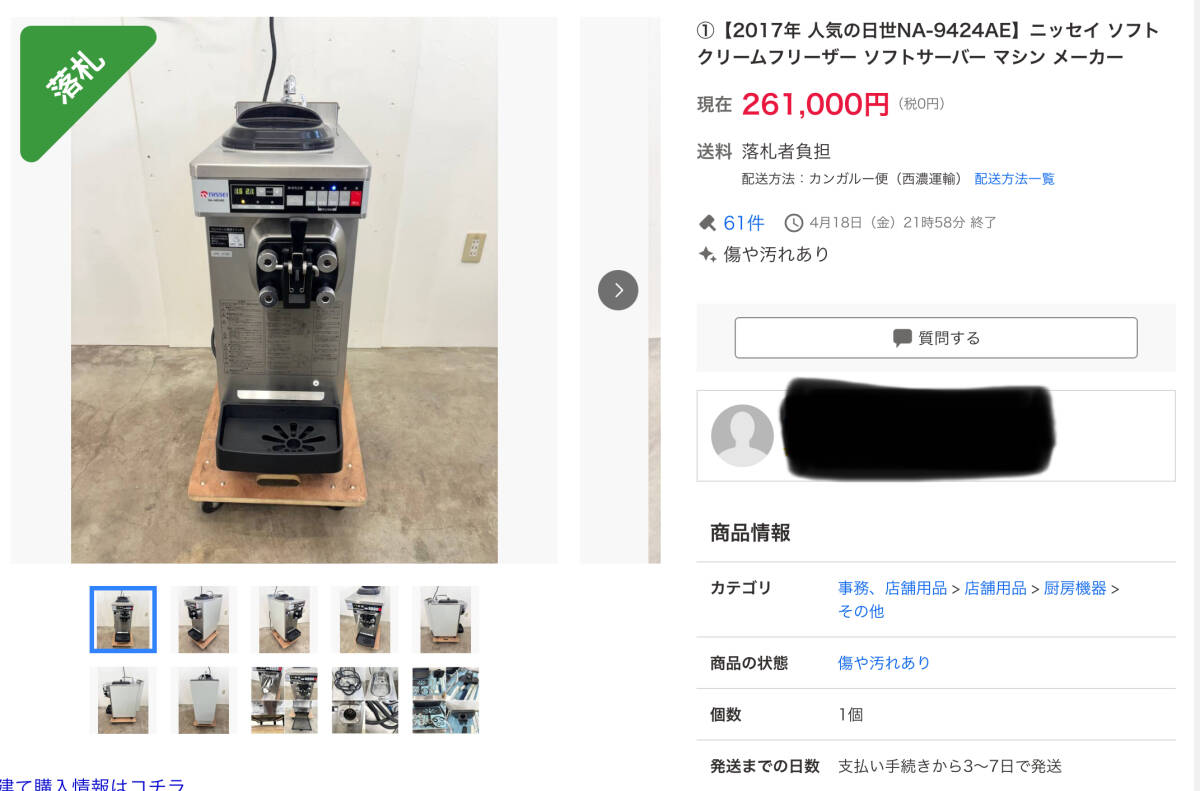Click the sparkle icon beside 傷や汚れあり
Viewport: 1200px width, 791px height.
pos(707,254)
